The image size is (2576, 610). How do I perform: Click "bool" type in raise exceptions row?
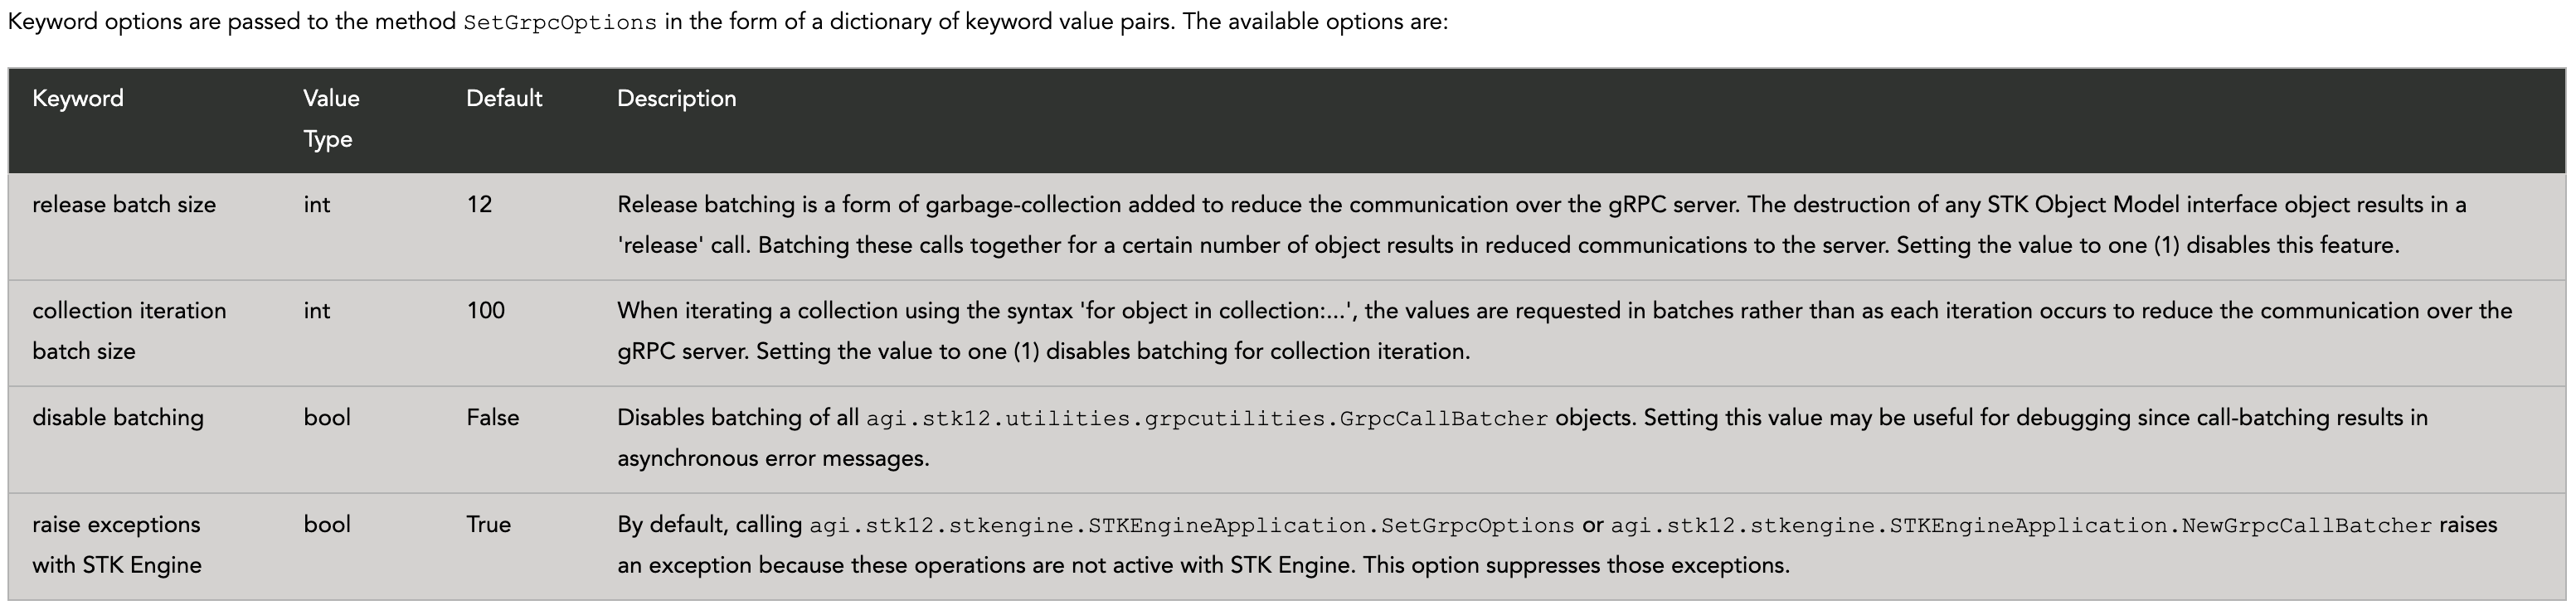pos(327,525)
